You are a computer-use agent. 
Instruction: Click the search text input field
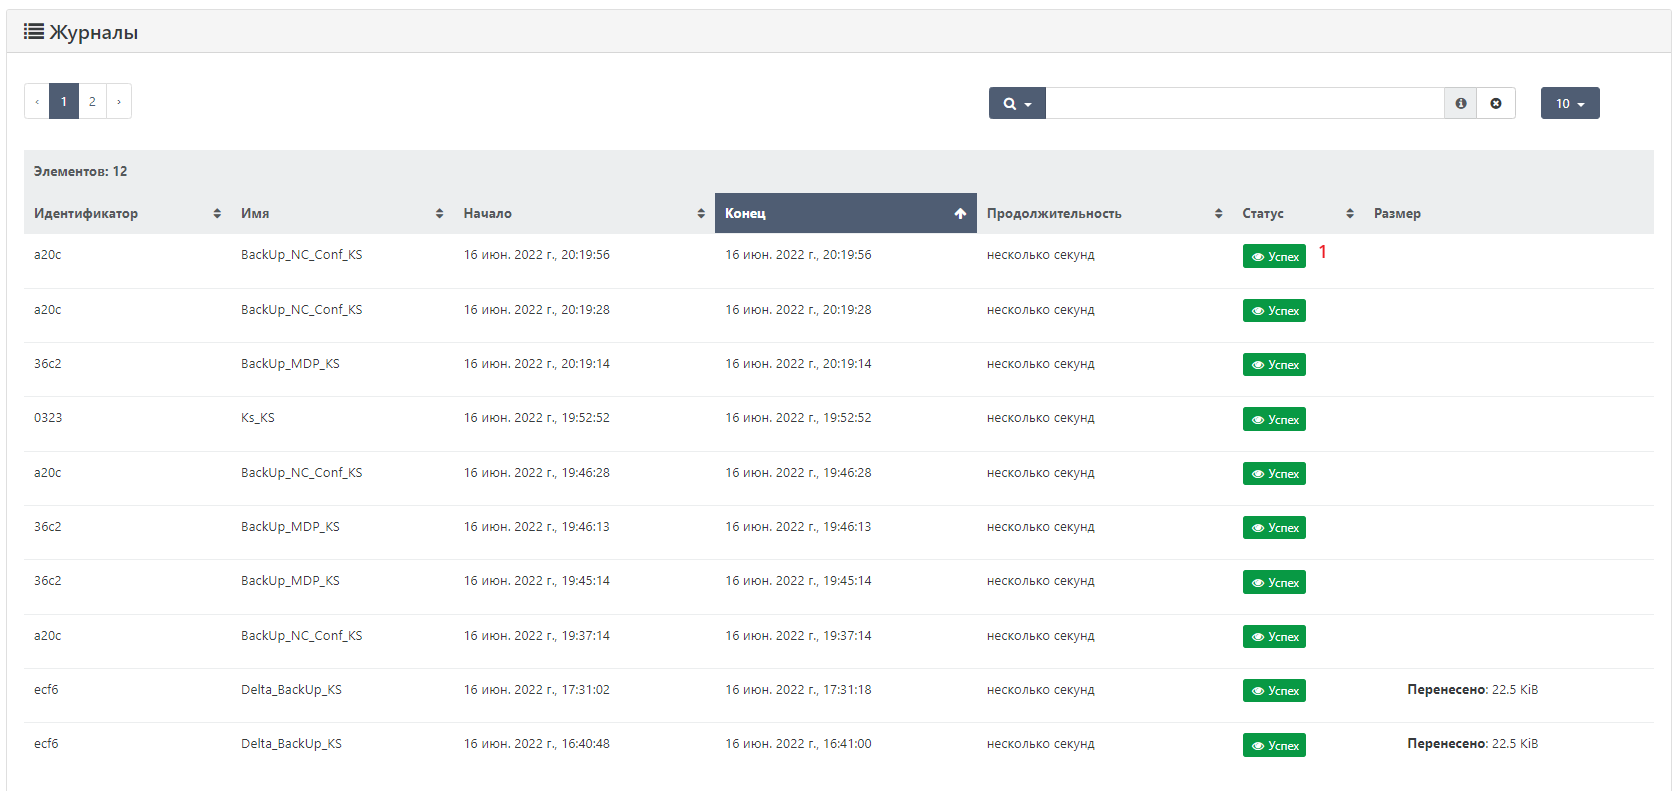point(1245,103)
